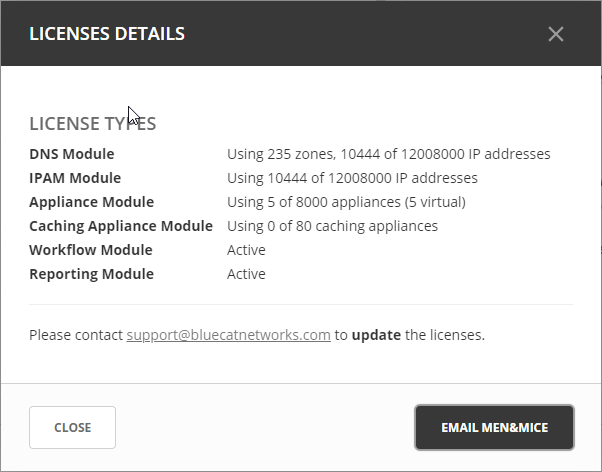Viewport: 602px width, 472px height.
Task: Click the Workflow Module Active status
Action: (x=246, y=250)
